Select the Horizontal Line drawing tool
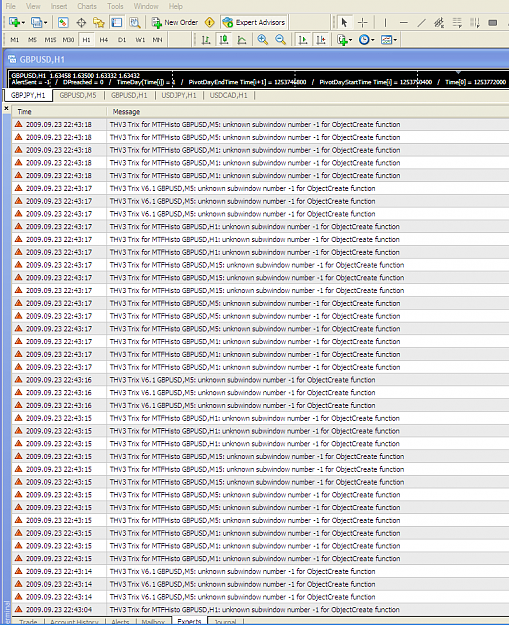This screenshot has width=509, height=625. coord(403,23)
